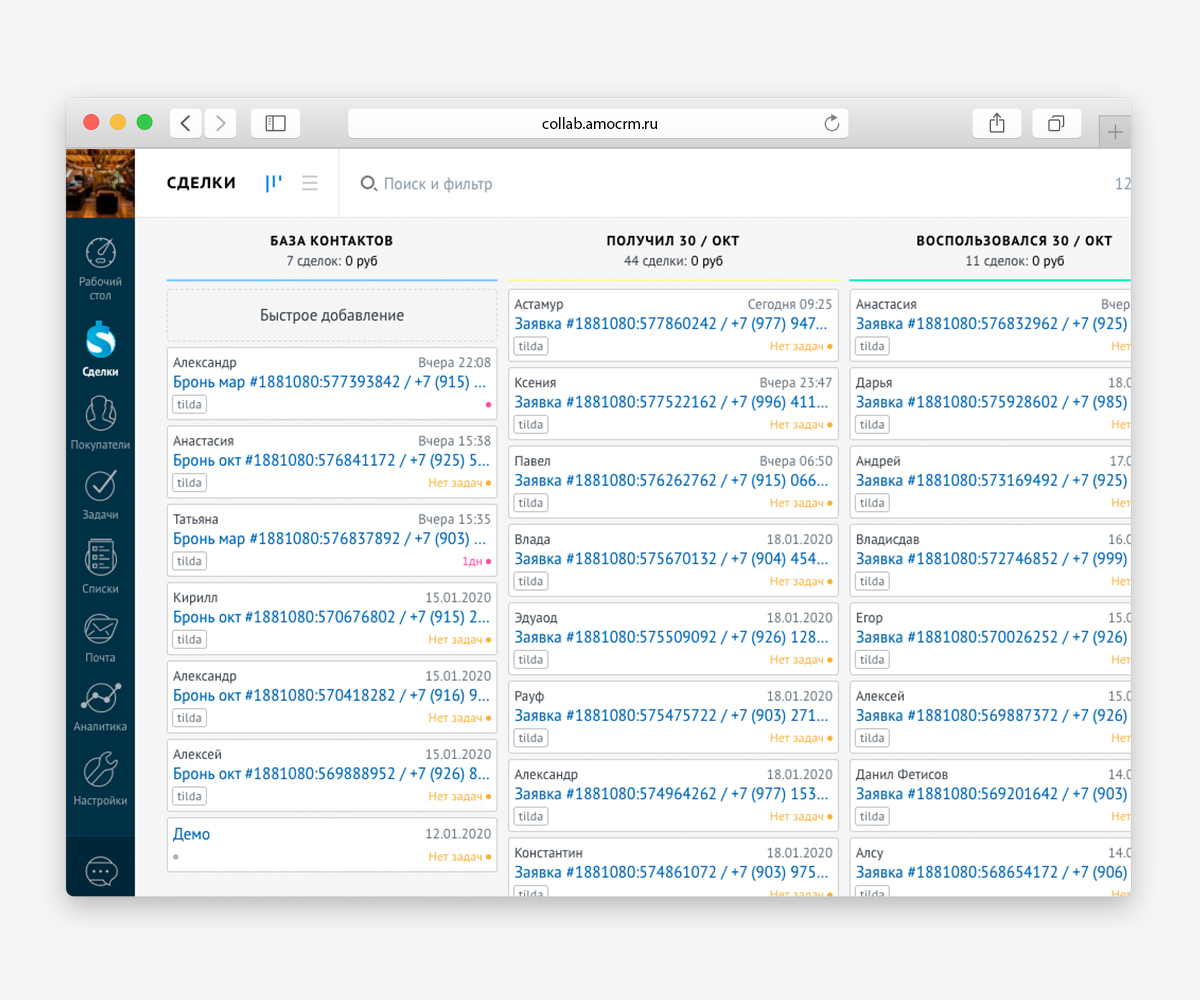
Task: Select the ВОСПОЛЬЗОВАЛСЯ 30 / ОКТ column header
Action: (x=1014, y=241)
